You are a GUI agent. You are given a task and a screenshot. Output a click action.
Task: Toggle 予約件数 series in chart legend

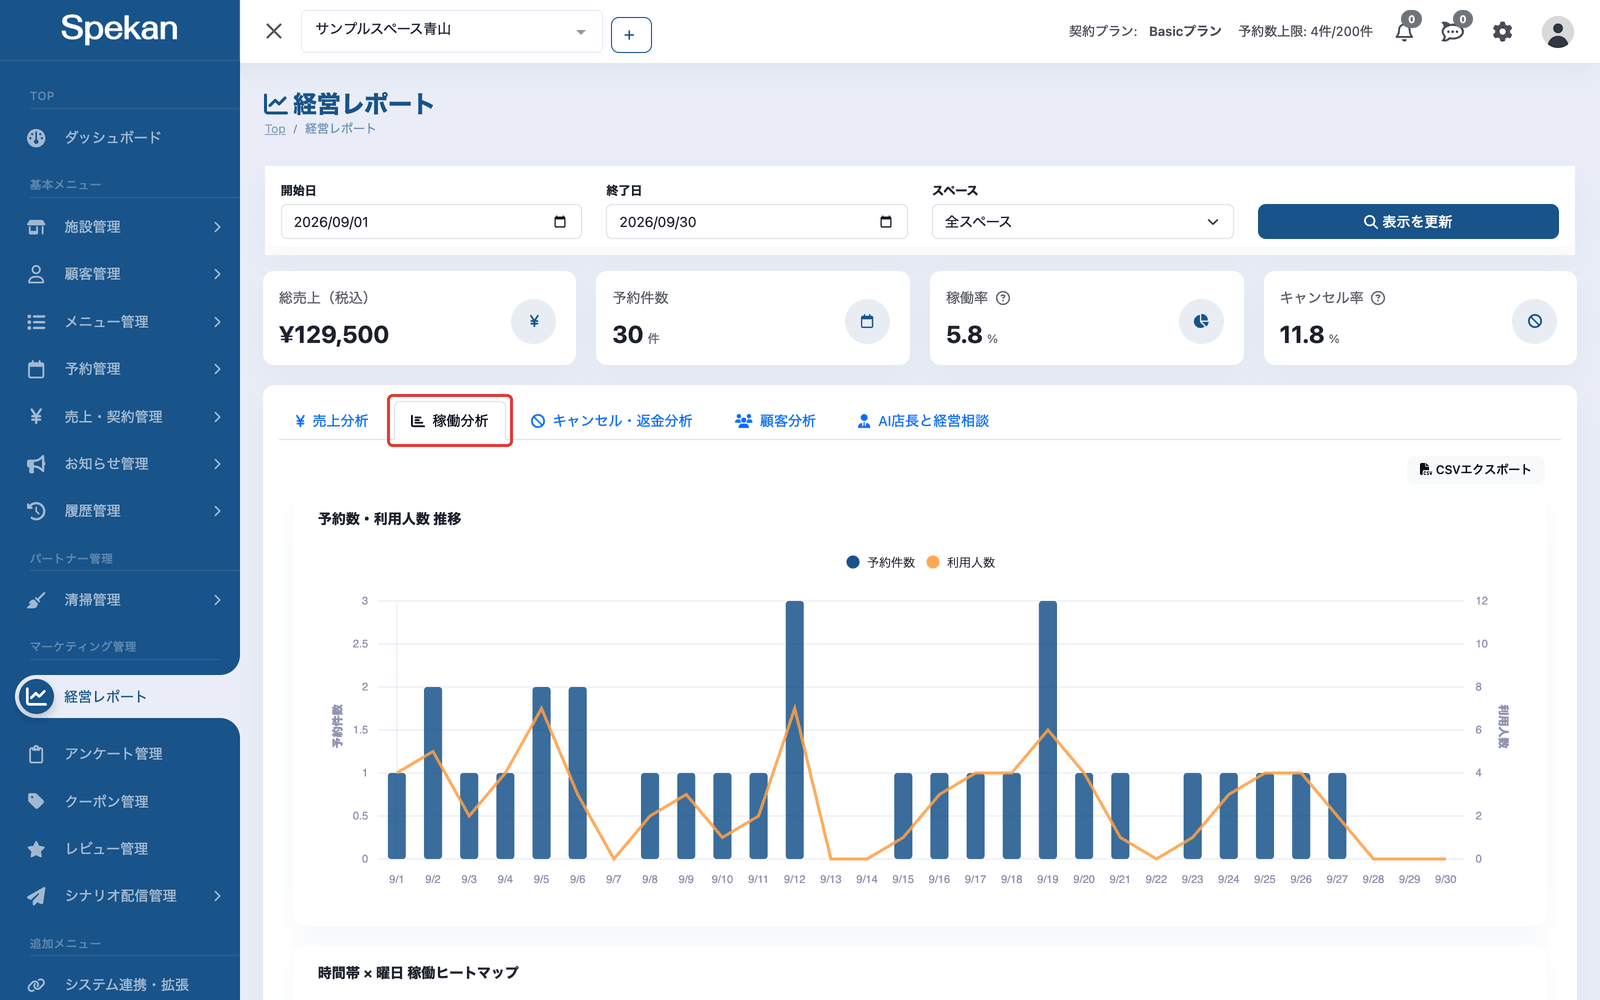pos(880,562)
